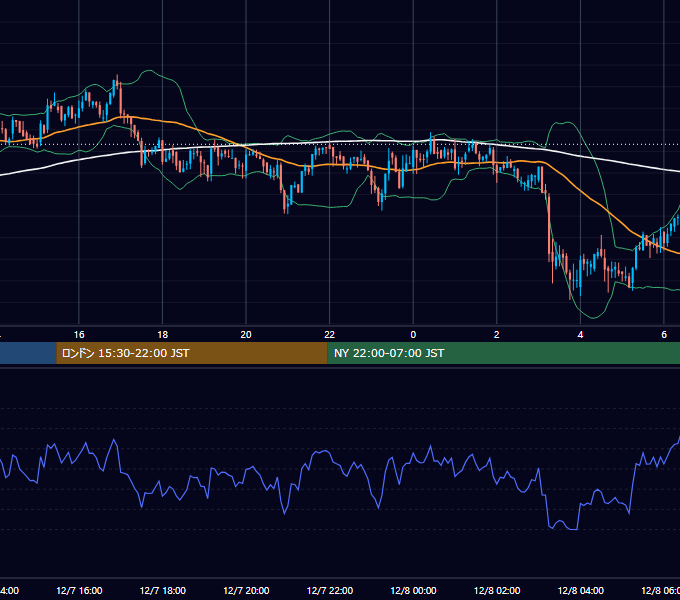Click the 12/8 04:00 time label
Viewport: 680px width, 600px height.
[581, 590]
